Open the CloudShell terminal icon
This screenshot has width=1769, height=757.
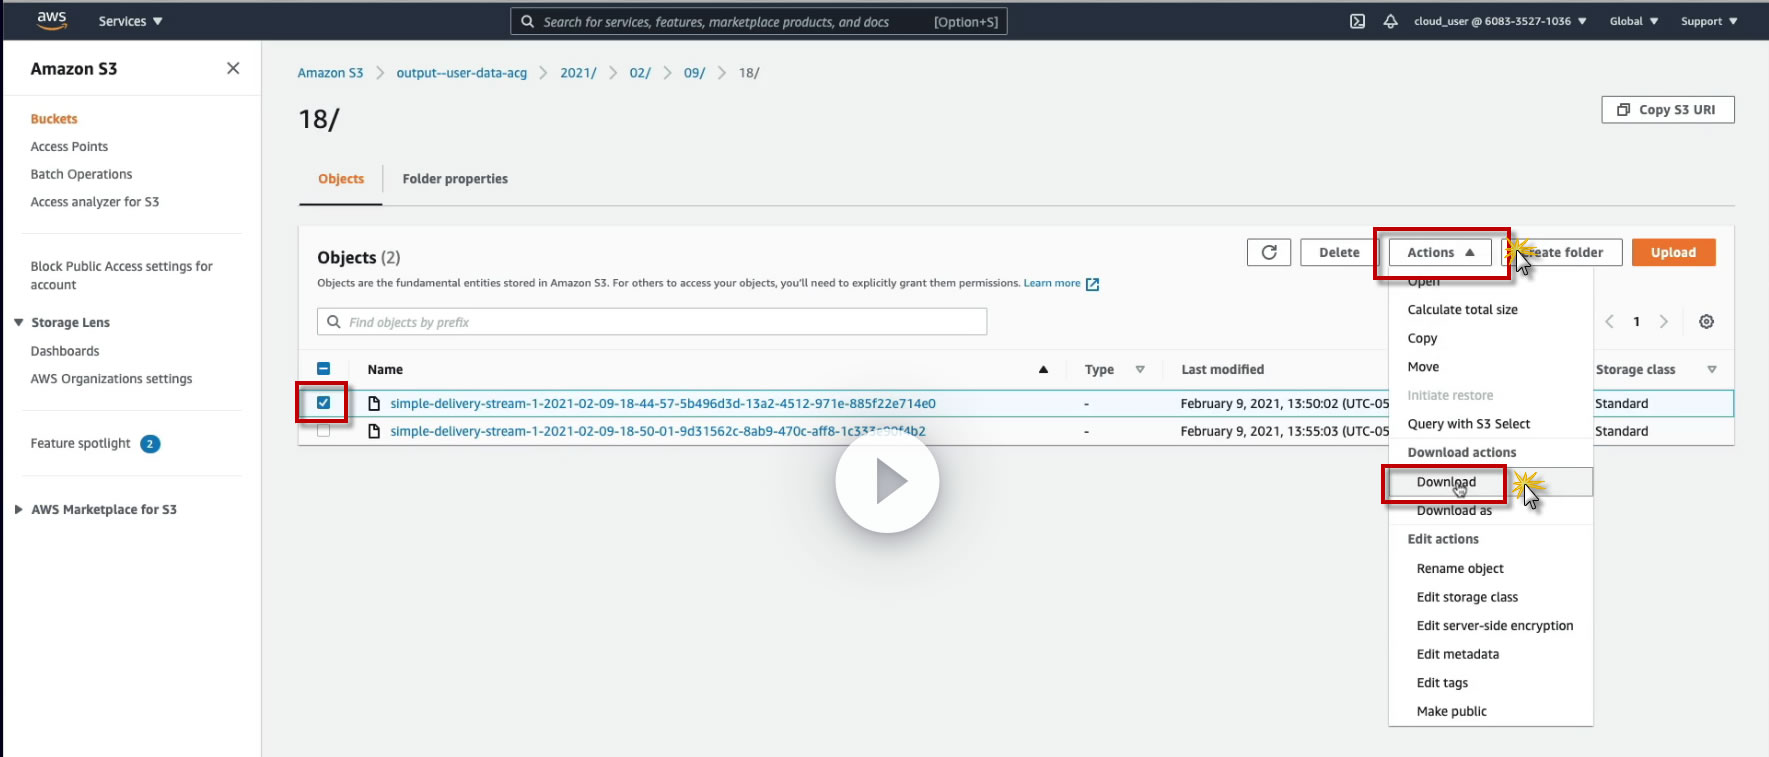[1357, 21]
